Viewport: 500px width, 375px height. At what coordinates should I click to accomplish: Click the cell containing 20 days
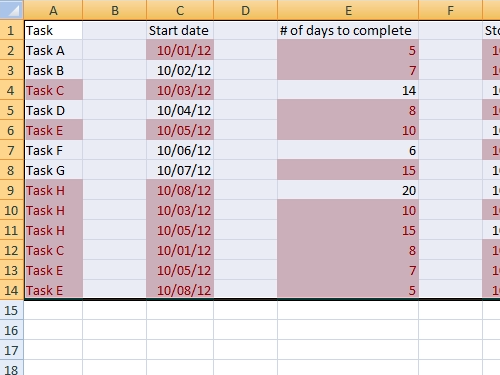tap(348, 190)
